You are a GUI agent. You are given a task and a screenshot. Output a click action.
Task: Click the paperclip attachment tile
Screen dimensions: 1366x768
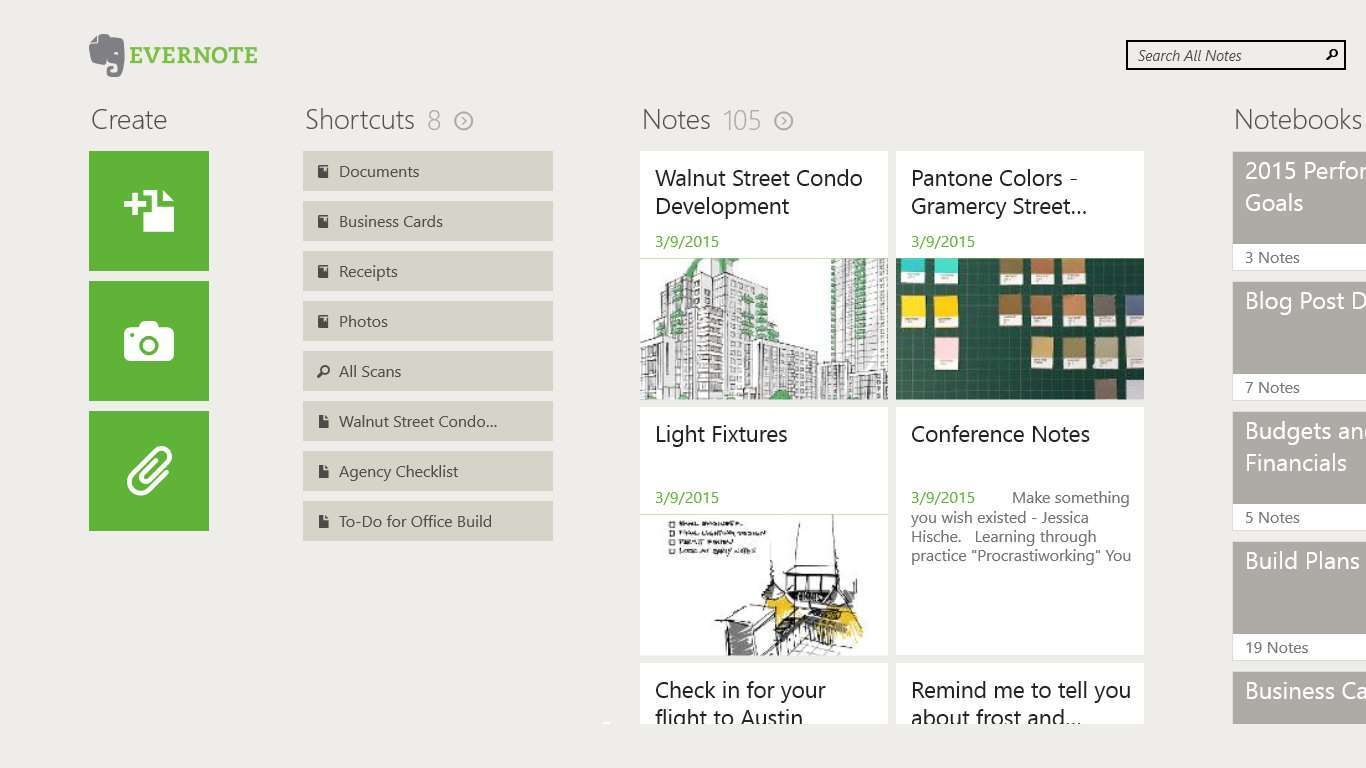click(149, 471)
